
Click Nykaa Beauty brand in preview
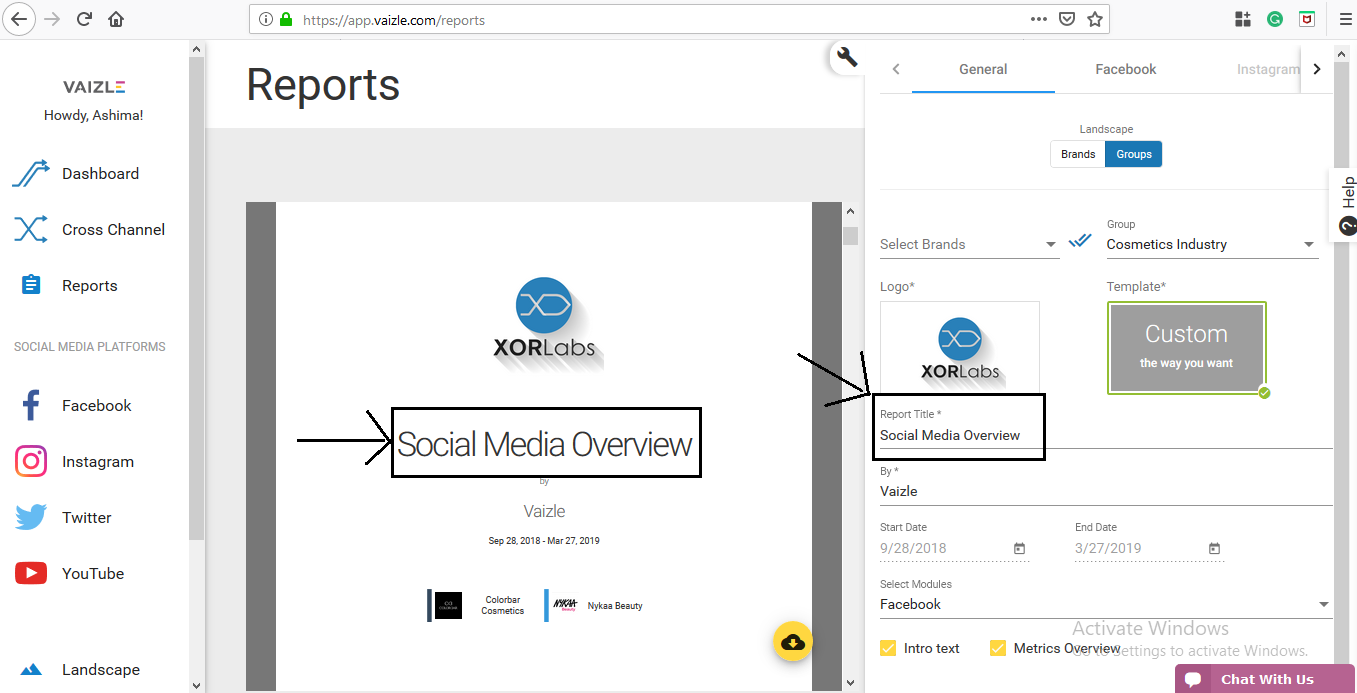point(594,605)
